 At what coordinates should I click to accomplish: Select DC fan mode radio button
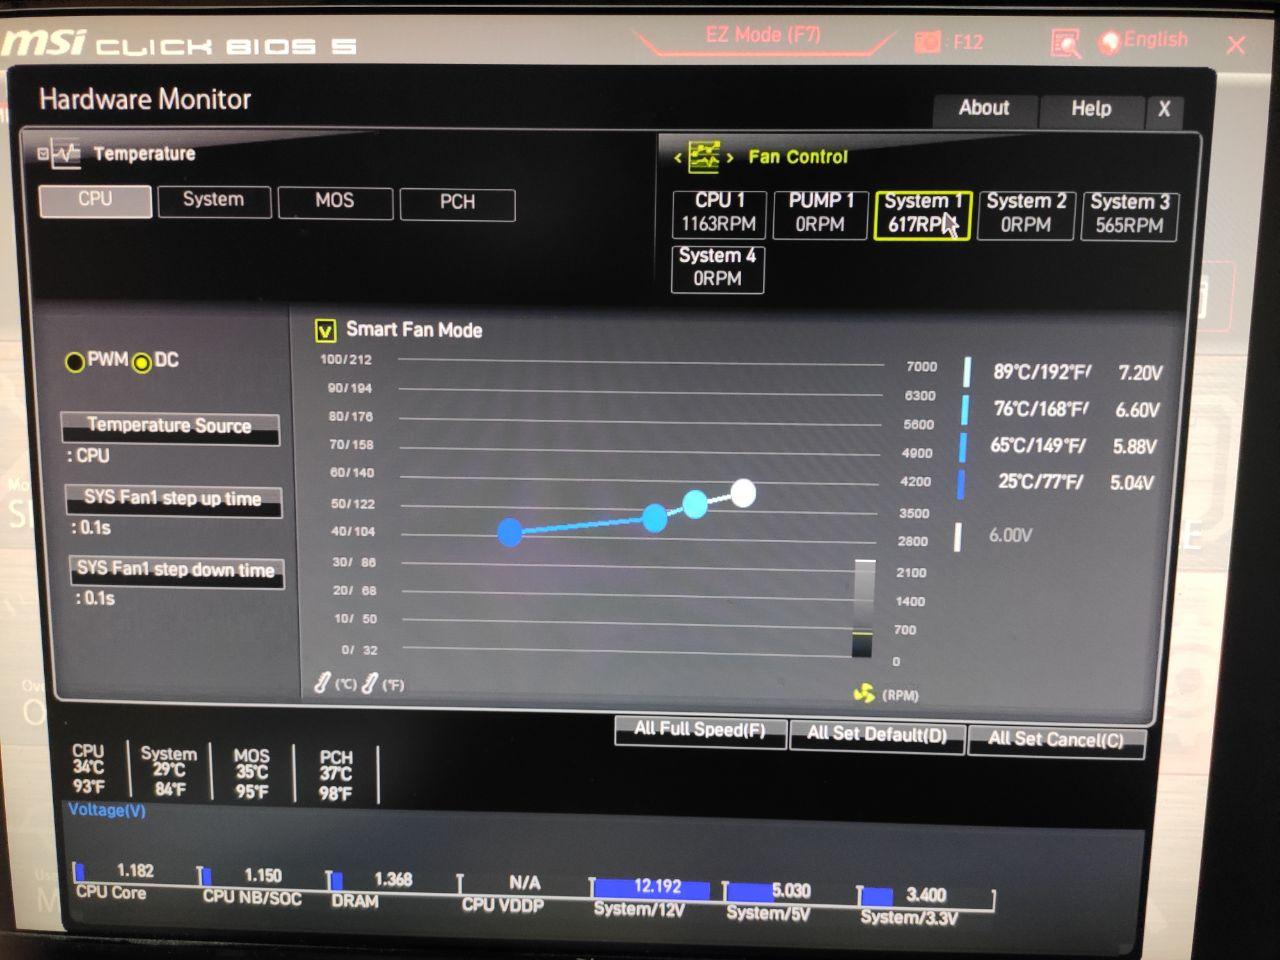coord(142,363)
